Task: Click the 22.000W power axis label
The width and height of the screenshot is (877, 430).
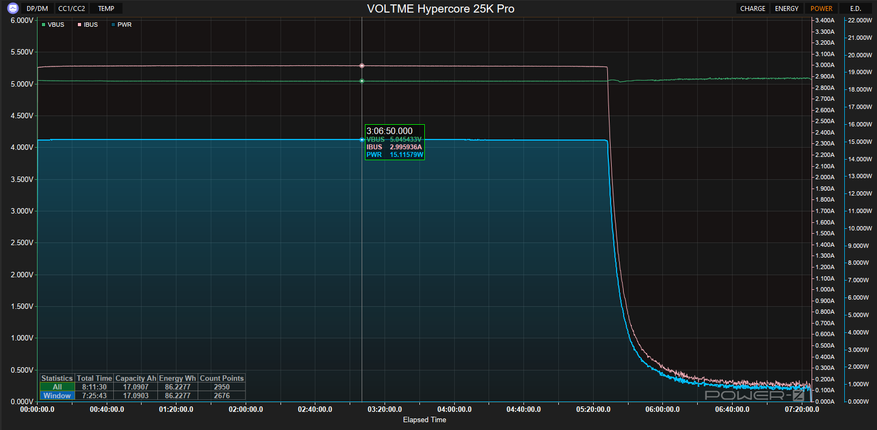Action: 860,20
